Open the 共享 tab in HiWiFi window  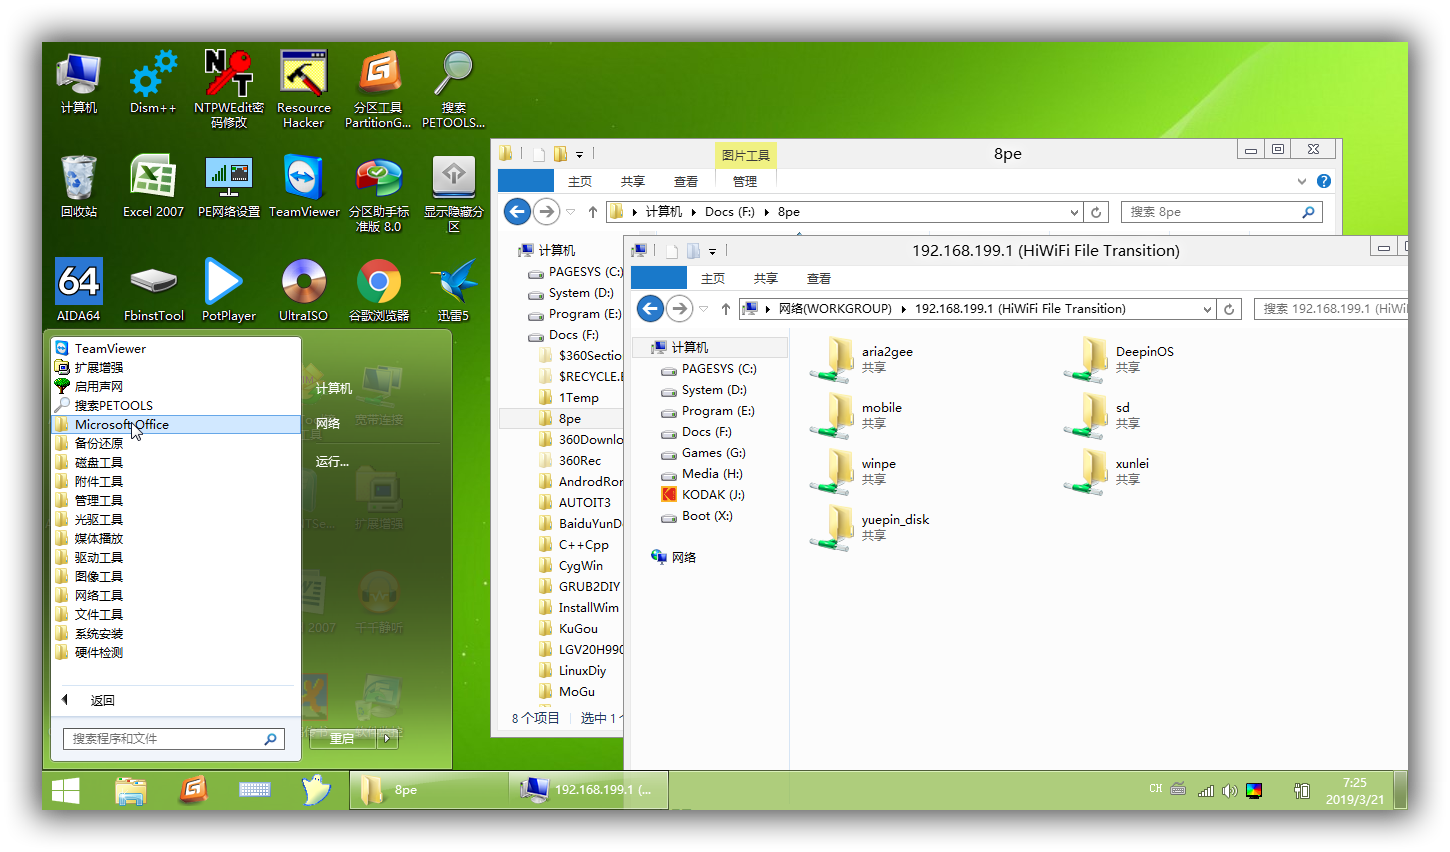766,278
